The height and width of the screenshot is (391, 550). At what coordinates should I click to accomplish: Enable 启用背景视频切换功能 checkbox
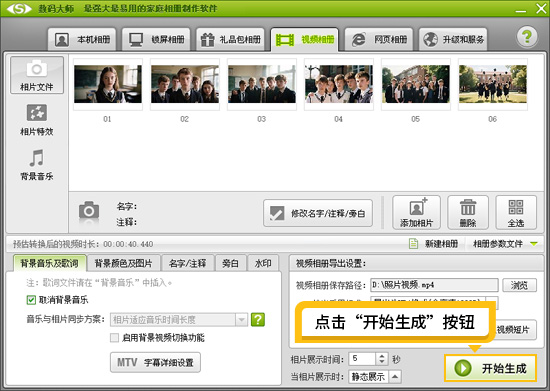(x=114, y=337)
